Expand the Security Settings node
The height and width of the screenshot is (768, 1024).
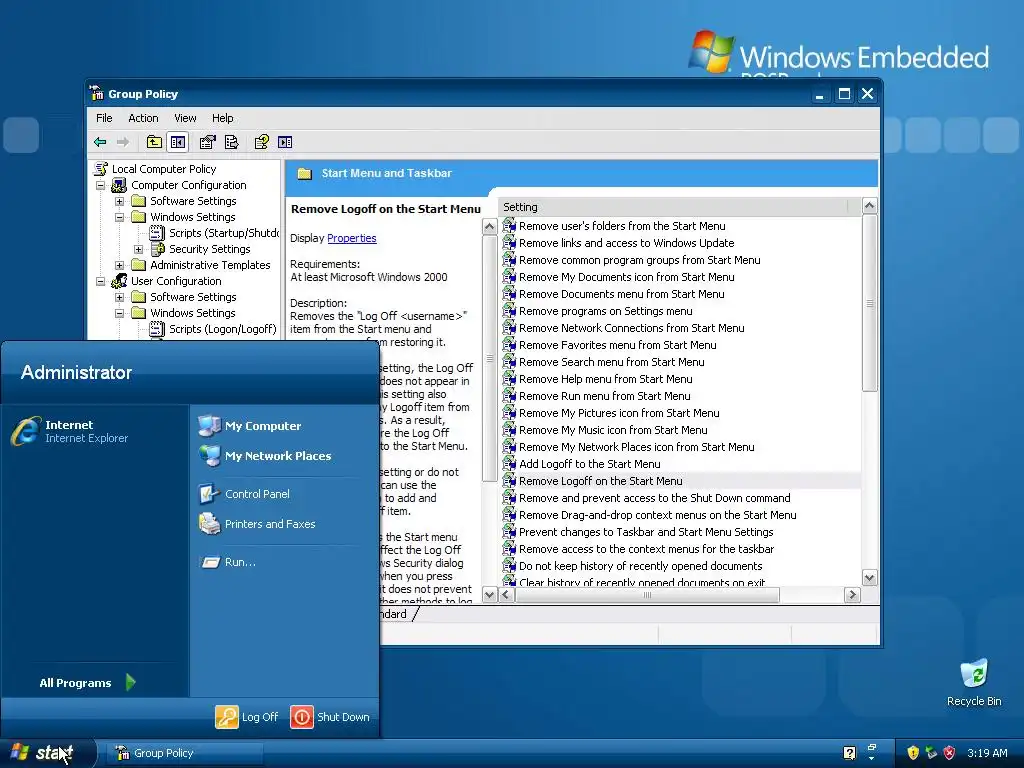pyautogui.click(x=138, y=249)
